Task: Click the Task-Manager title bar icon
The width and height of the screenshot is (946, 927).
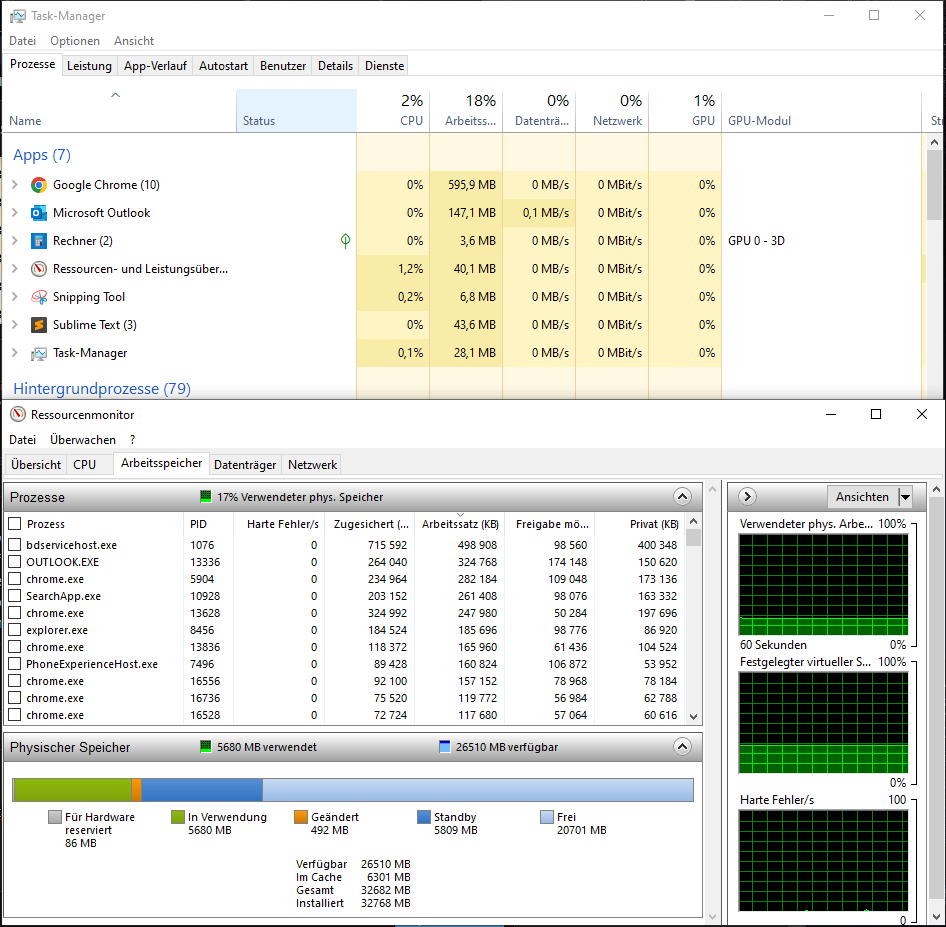Action: [x=17, y=16]
